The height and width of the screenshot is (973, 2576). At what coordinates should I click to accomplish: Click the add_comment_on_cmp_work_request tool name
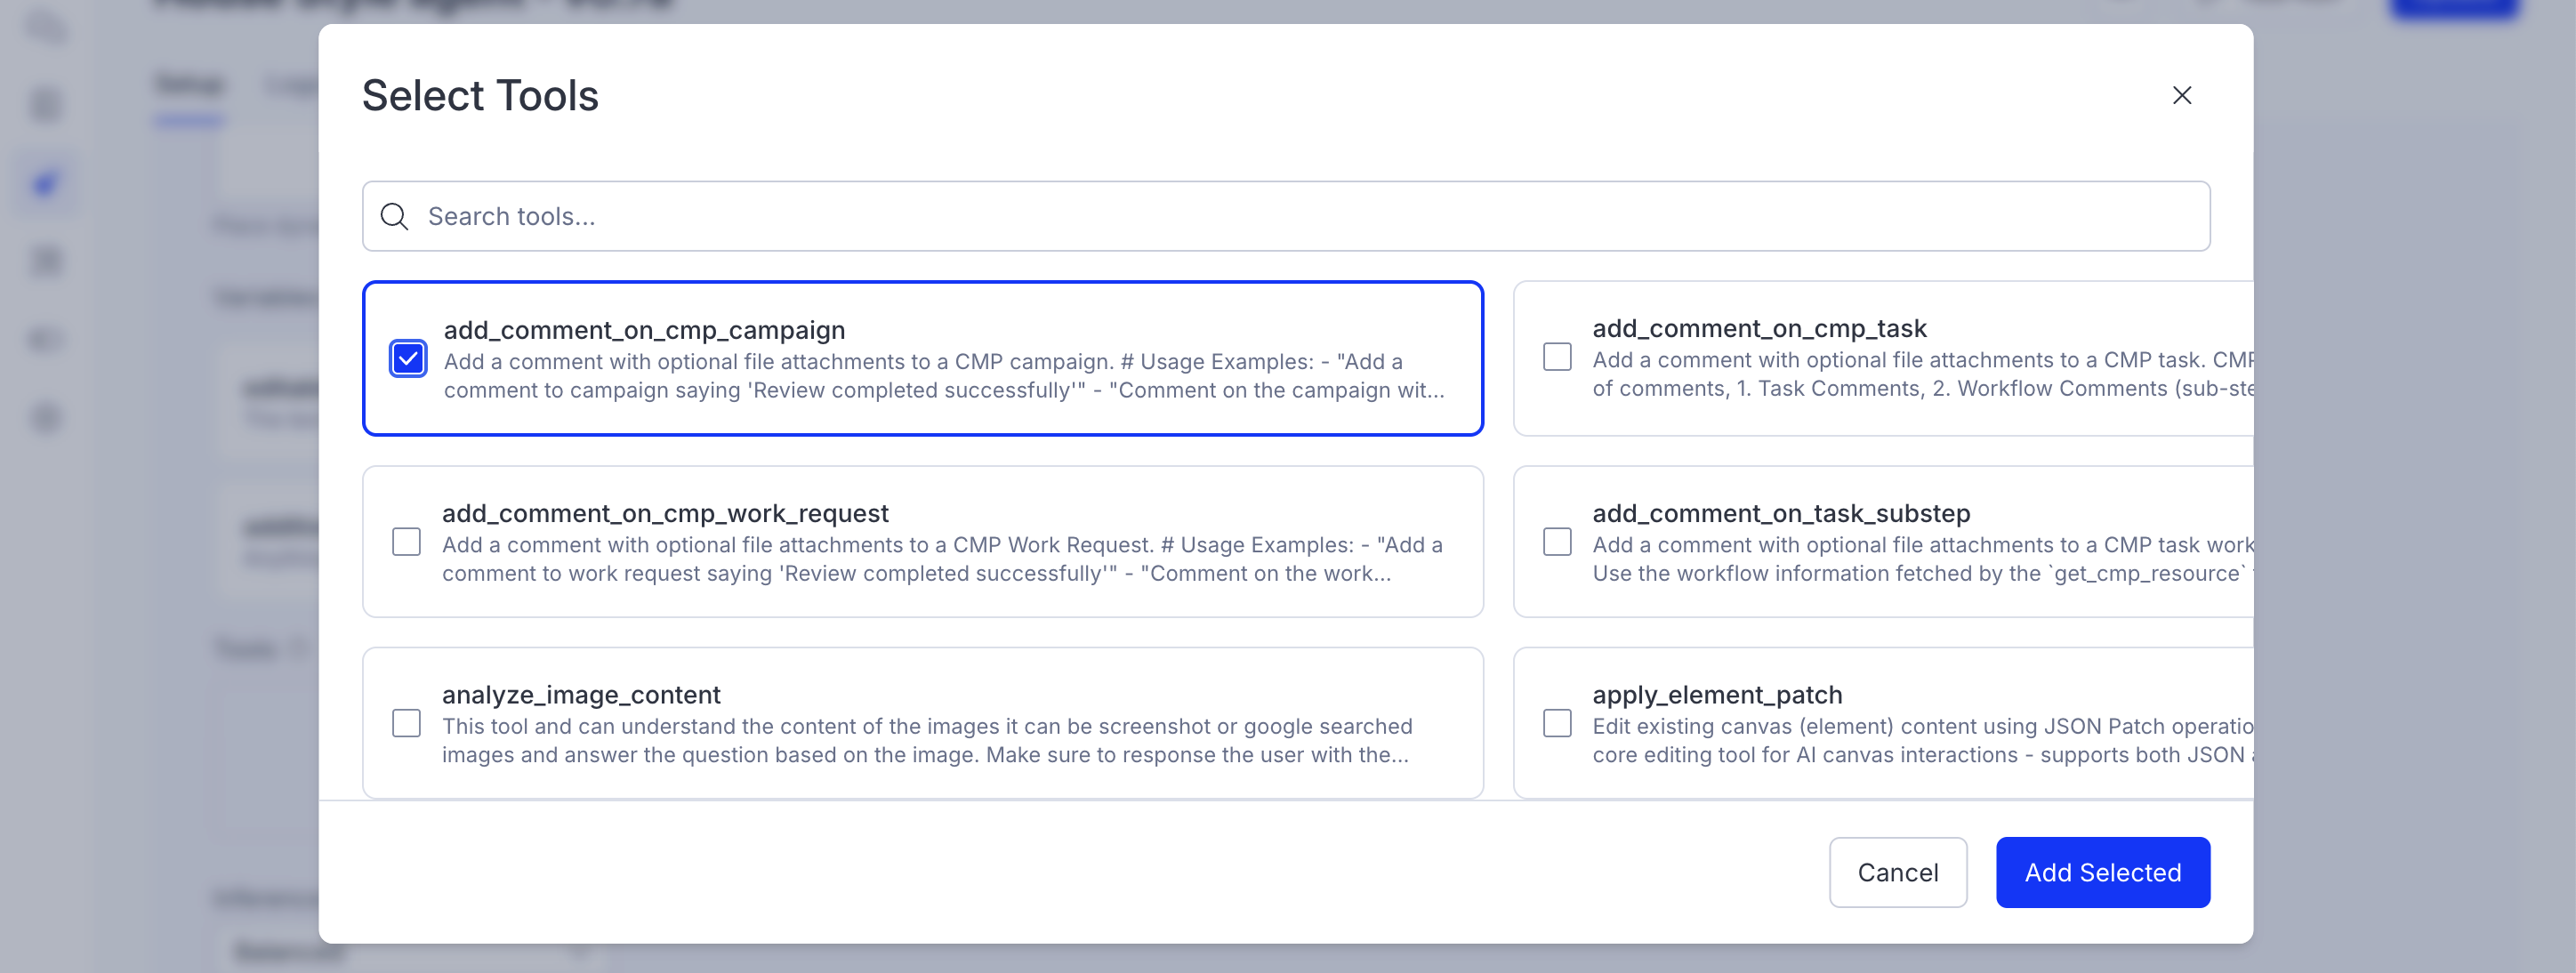pyautogui.click(x=665, y=513)
